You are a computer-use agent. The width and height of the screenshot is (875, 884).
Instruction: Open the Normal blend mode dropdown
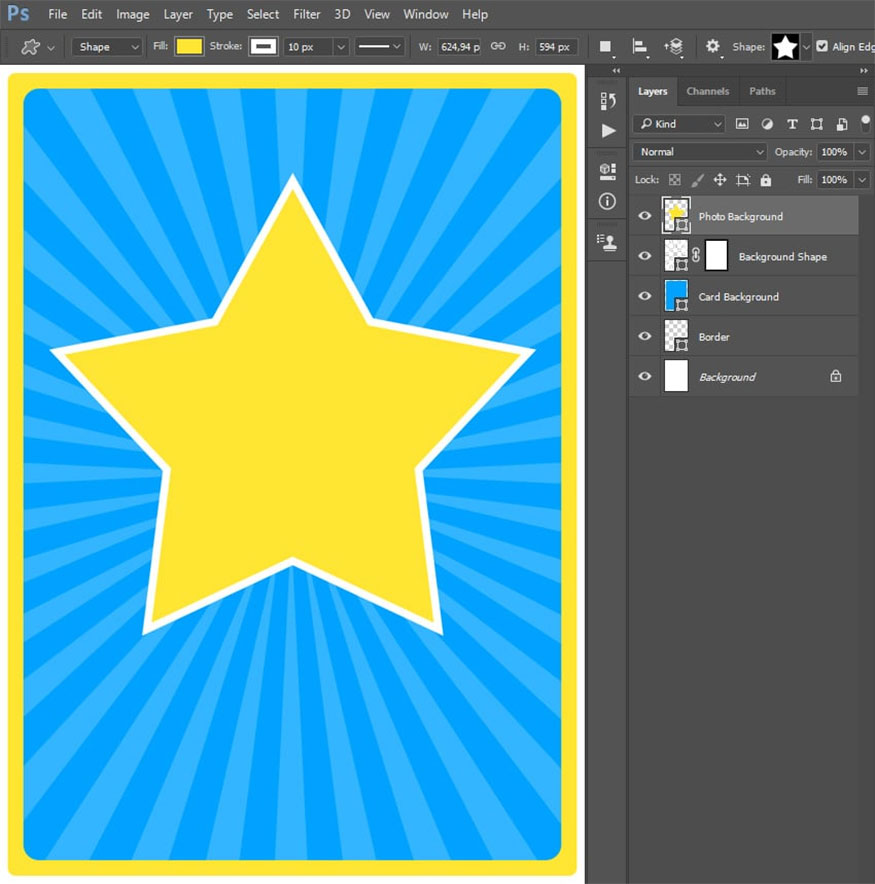[x=700, y=152]
